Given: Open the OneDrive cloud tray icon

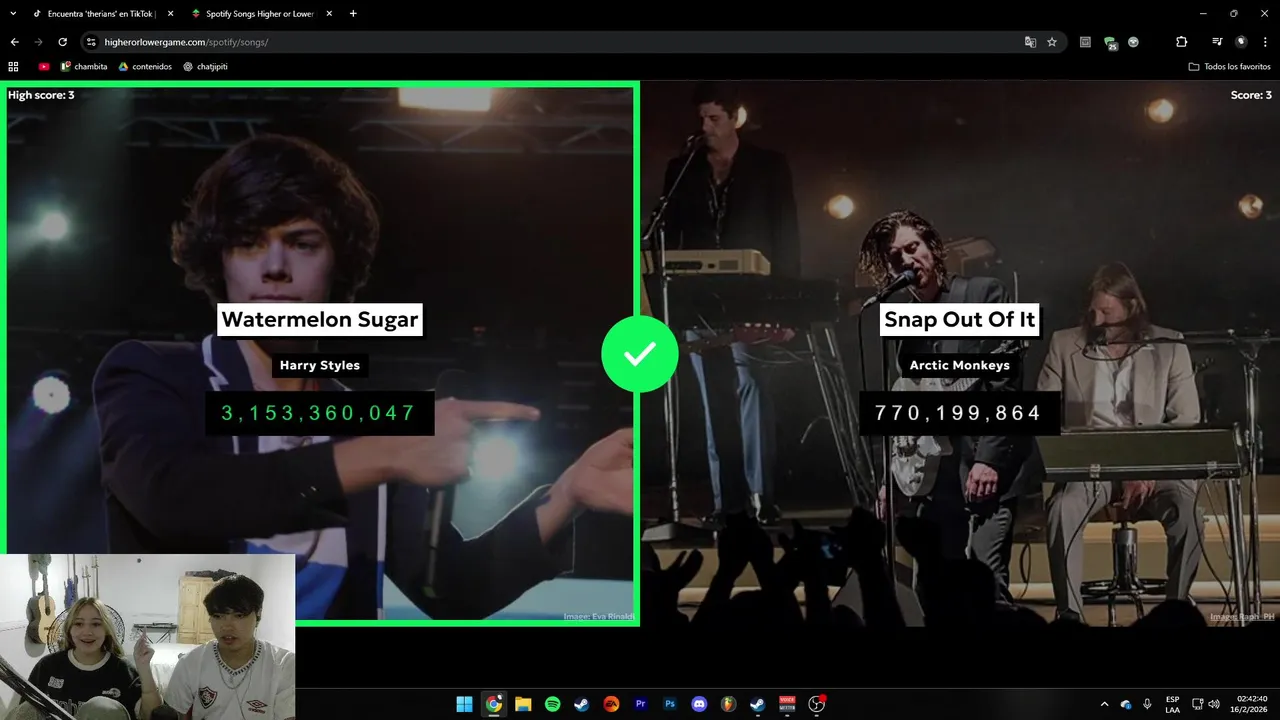Looking at the screenshot, I should pos(1126,704).
